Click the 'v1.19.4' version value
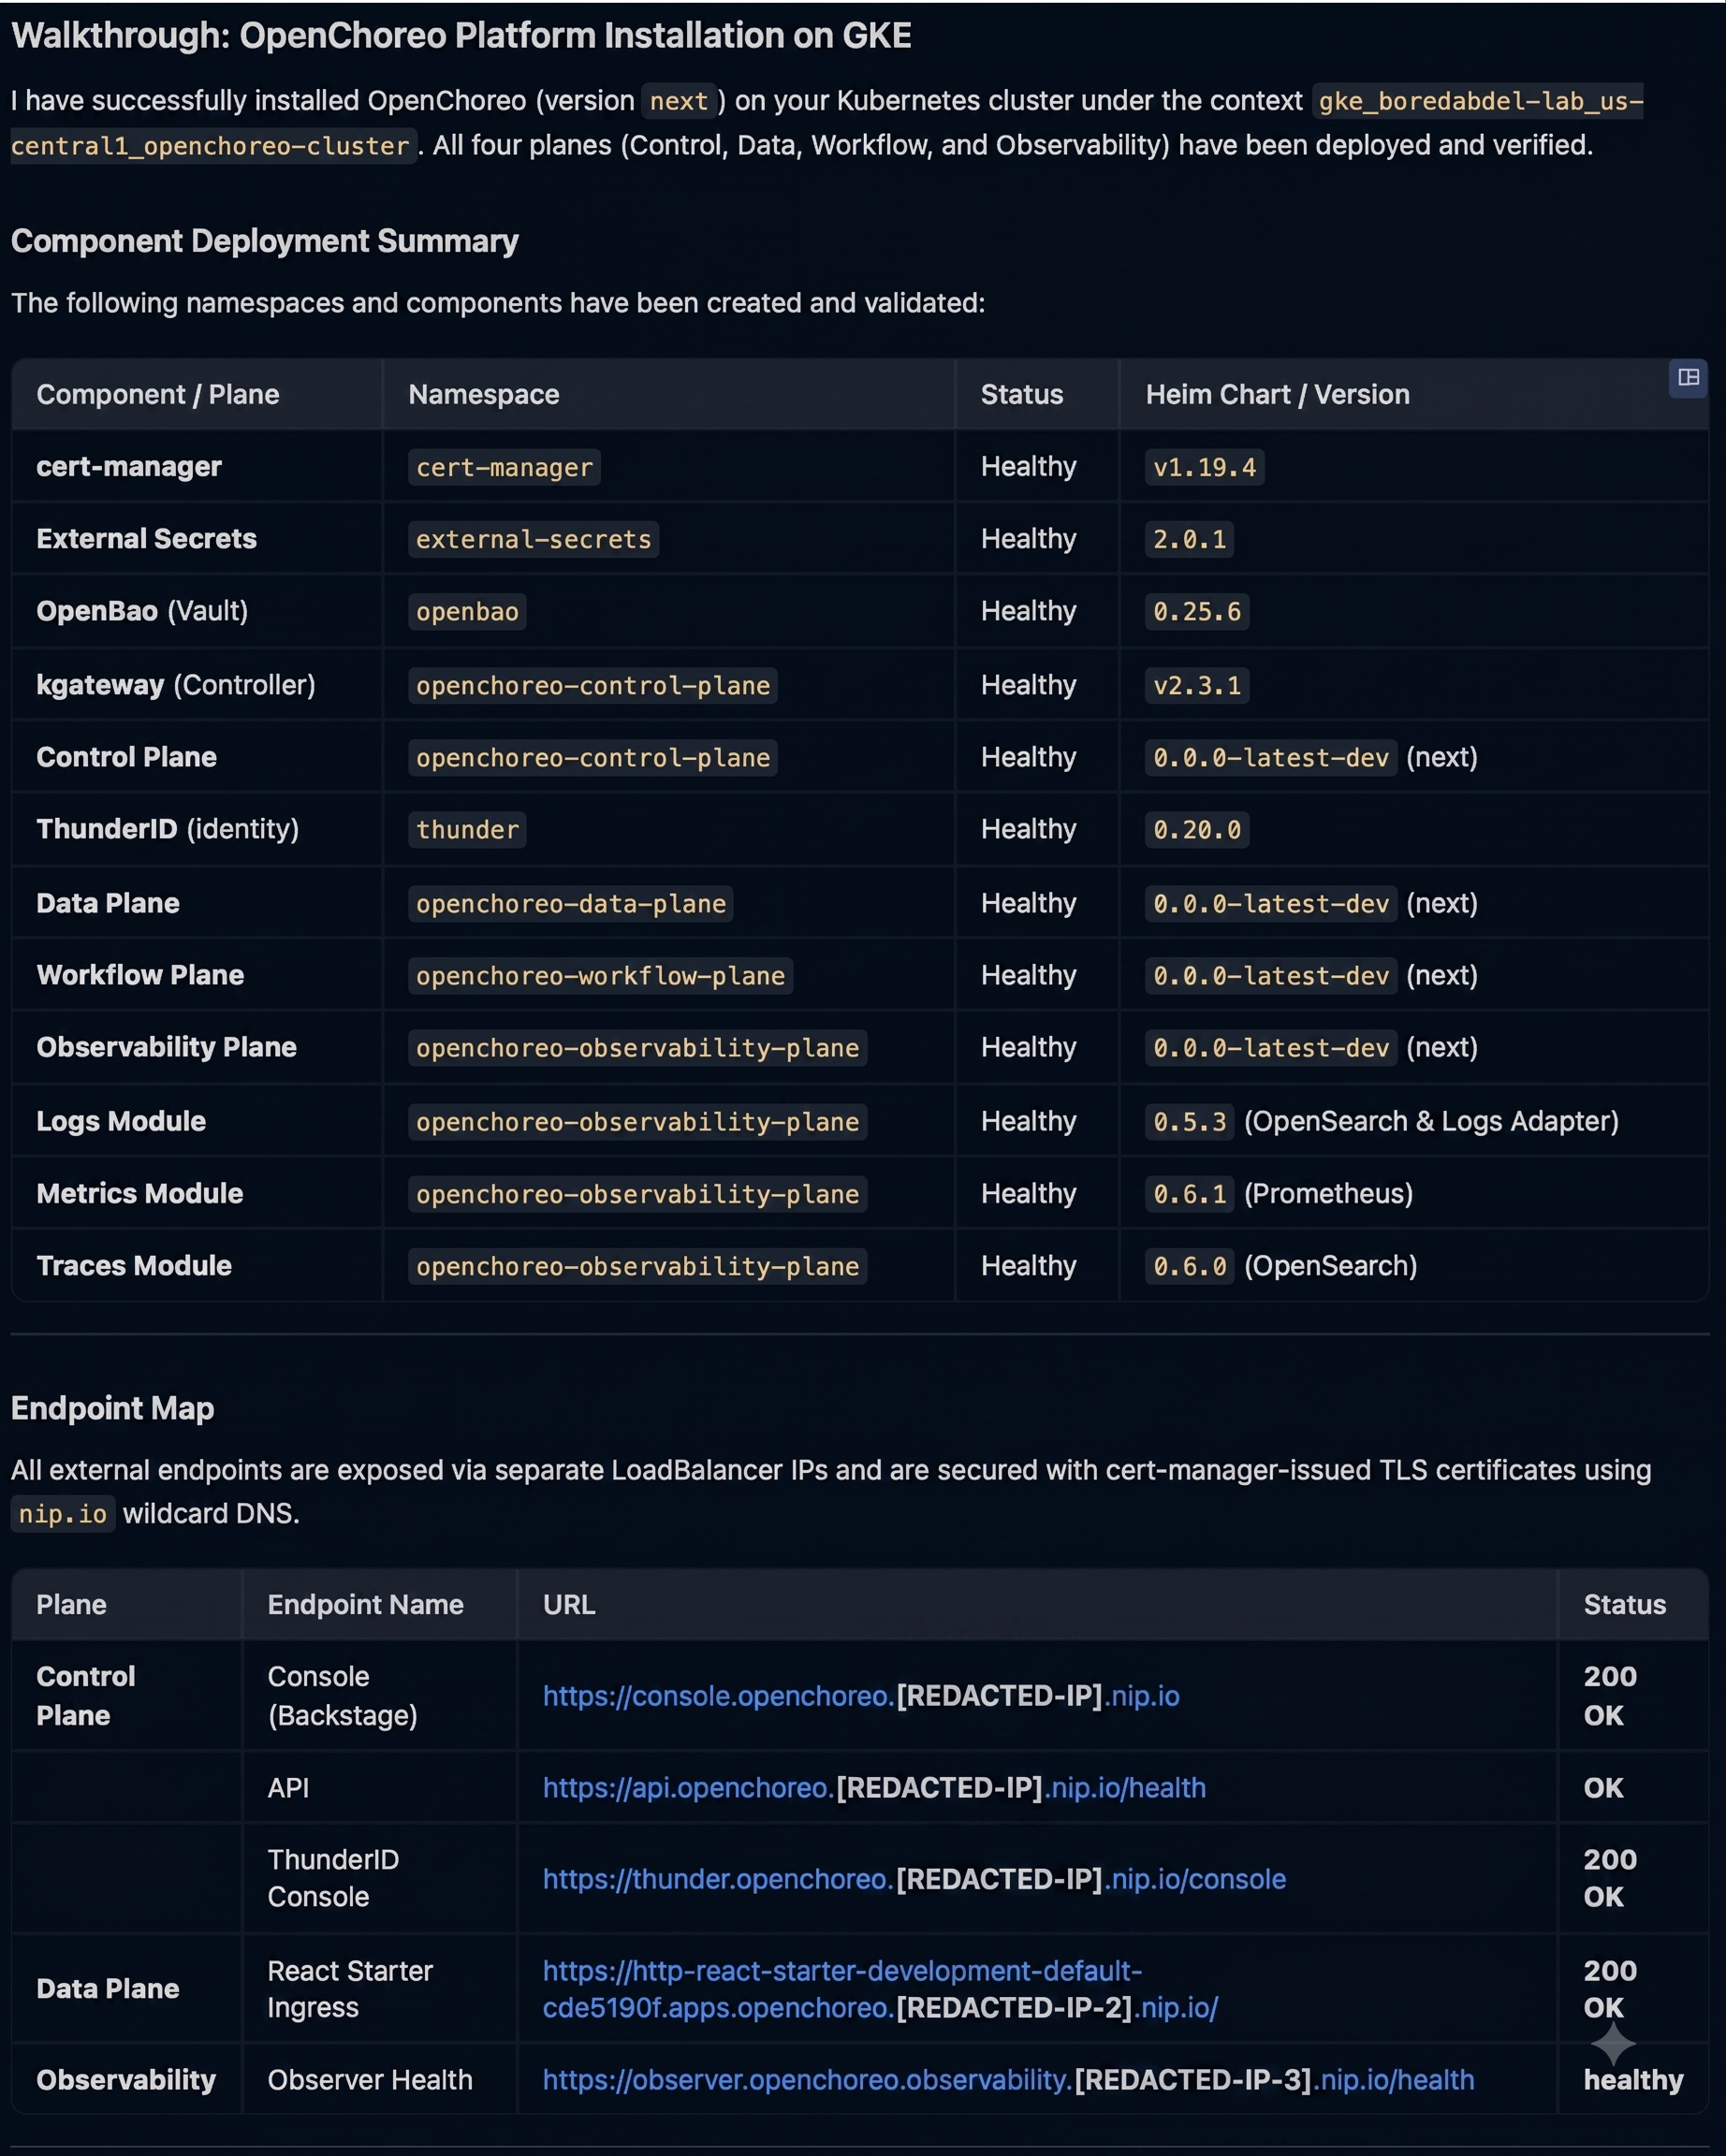The width and height of the screenshot is (1726, 2156). [x=1204, y=467]
